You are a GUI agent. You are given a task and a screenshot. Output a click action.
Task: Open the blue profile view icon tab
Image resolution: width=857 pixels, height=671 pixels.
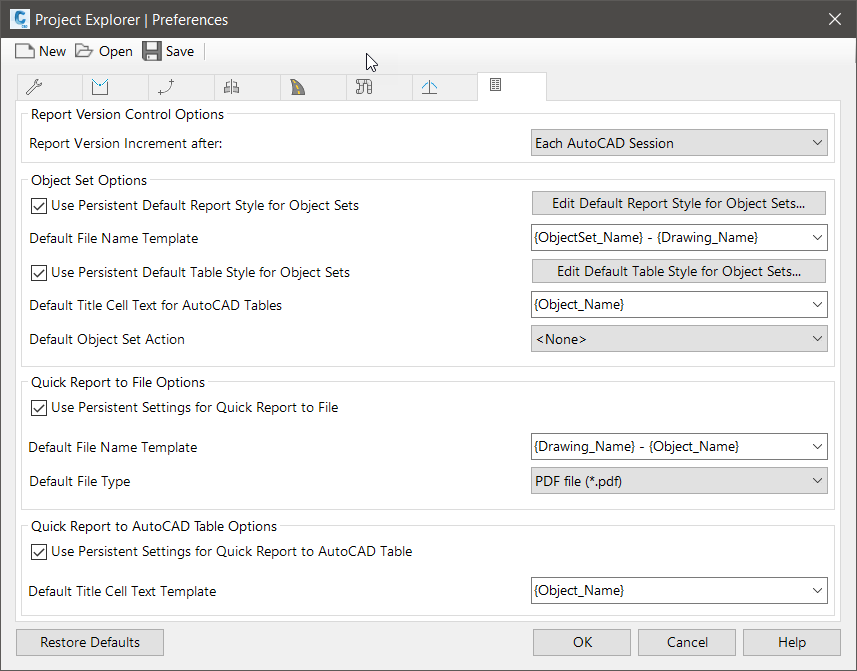click(99, 87)
